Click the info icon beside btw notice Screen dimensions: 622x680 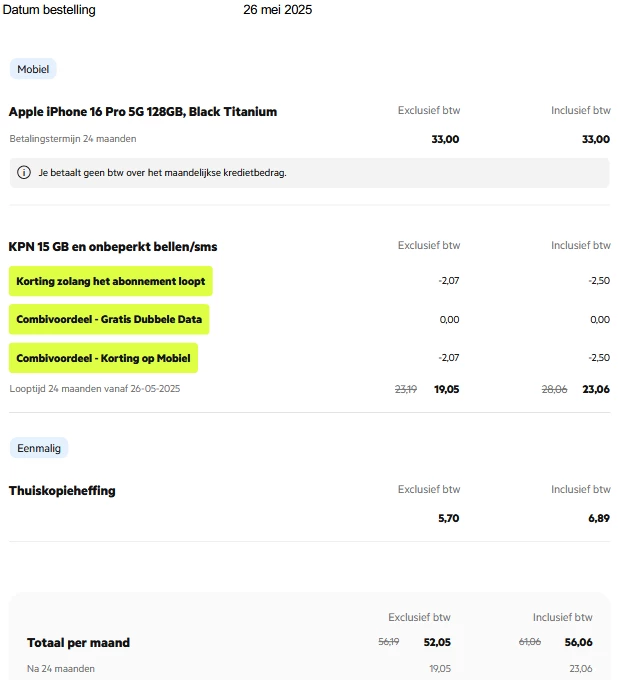[24, 173]
